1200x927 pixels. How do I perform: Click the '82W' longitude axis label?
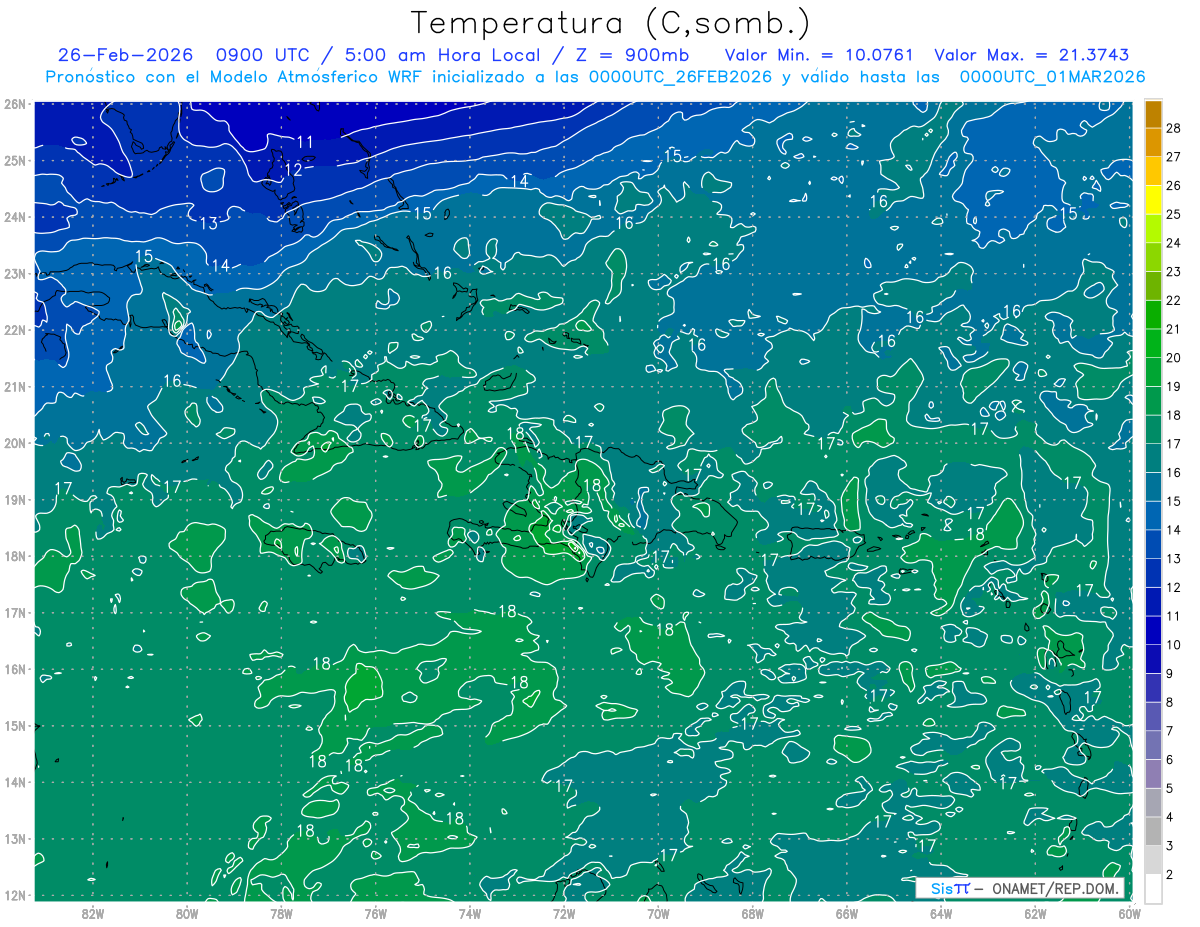point(93,914)
